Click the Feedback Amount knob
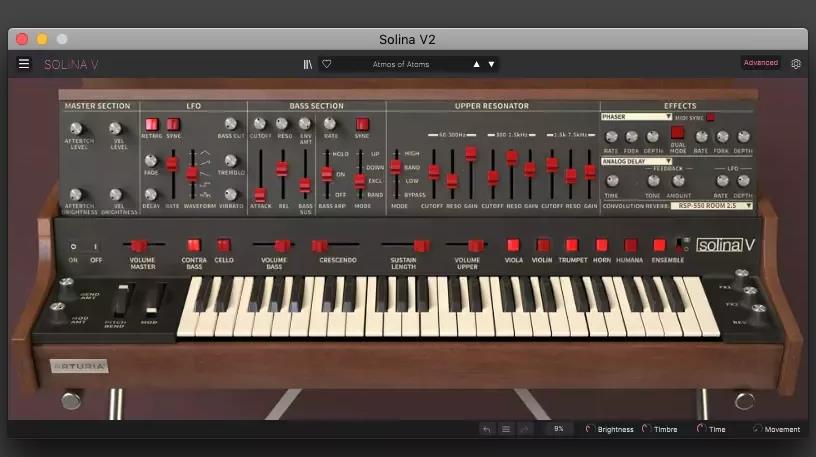 (678, 181)
